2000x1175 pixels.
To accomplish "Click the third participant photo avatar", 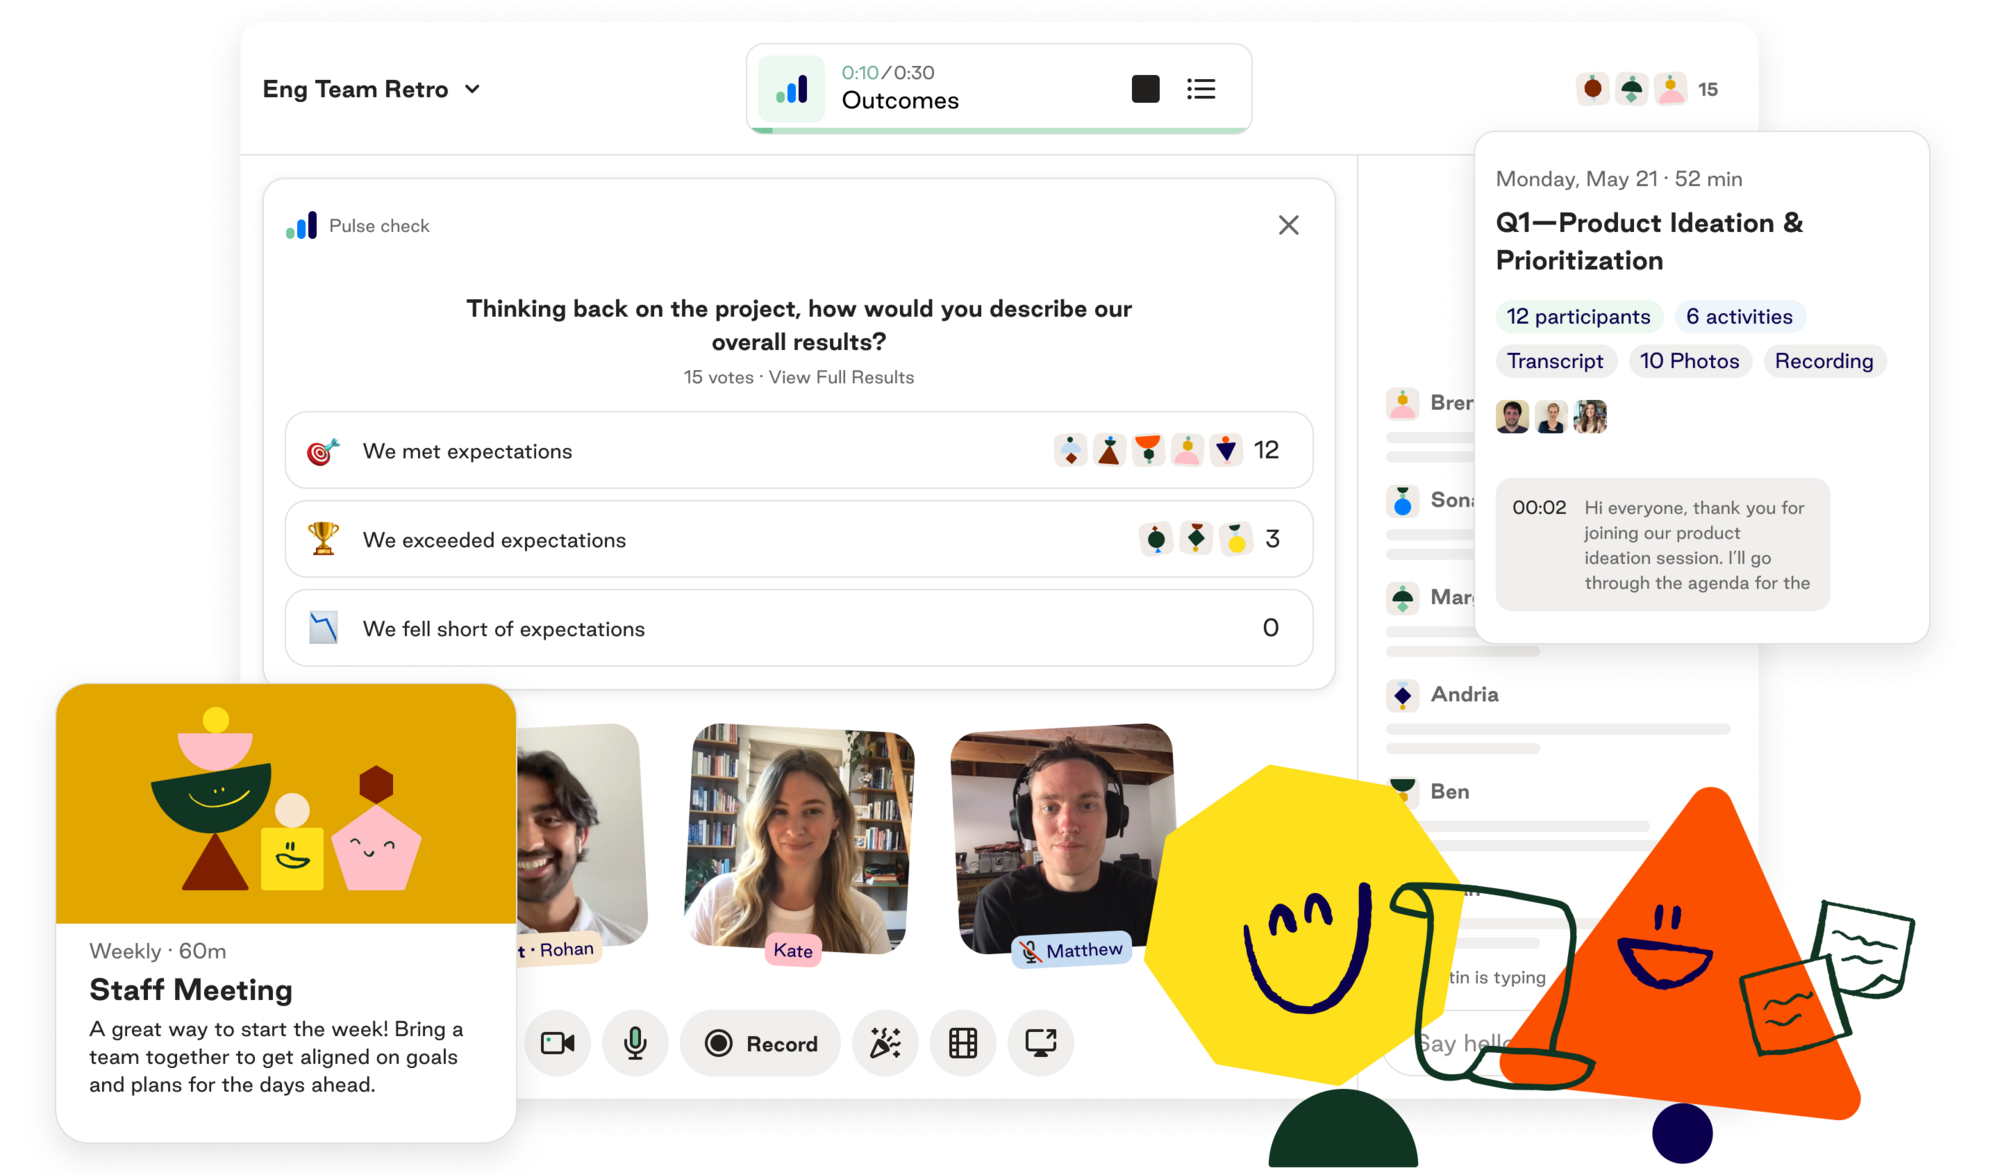I will point(1590,416).
